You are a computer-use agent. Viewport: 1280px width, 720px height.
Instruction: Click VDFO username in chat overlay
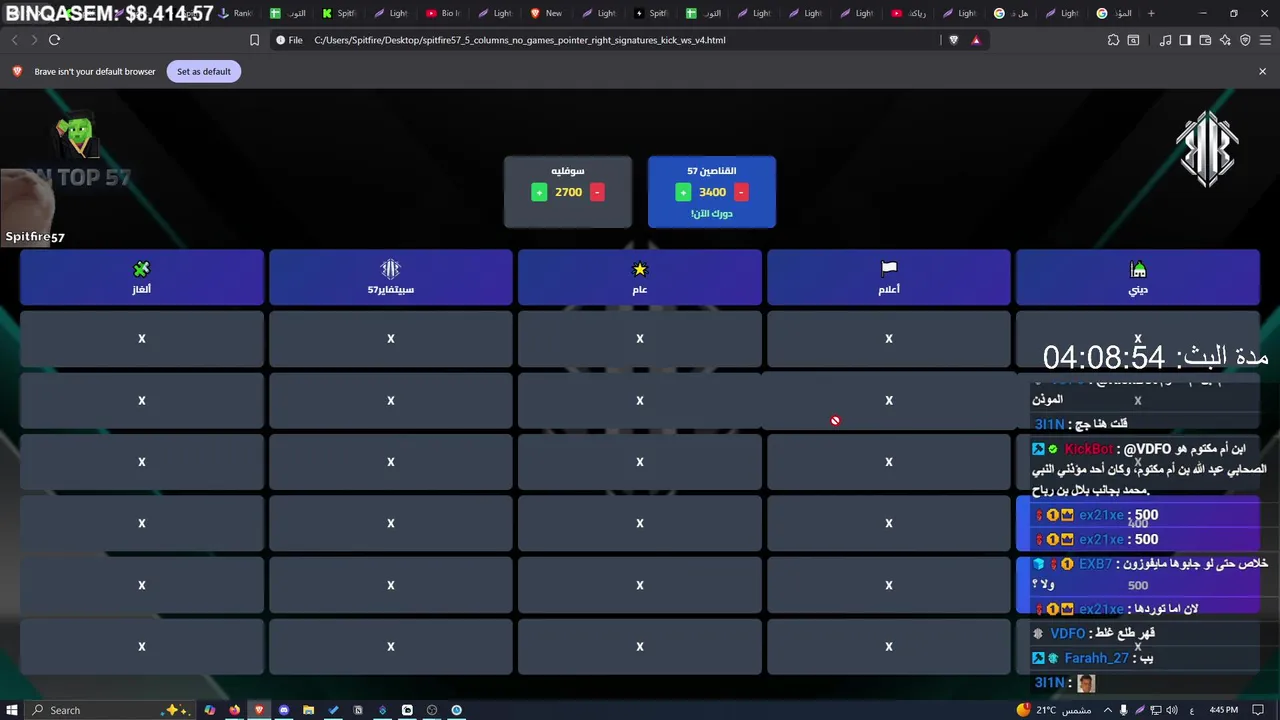(1067, 633)
